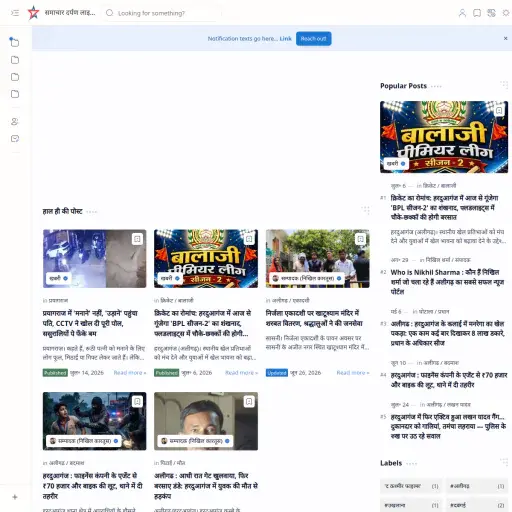Open the contacts person icon in sidebar
This screenshot has height=512, width=512.
[15, 122]
